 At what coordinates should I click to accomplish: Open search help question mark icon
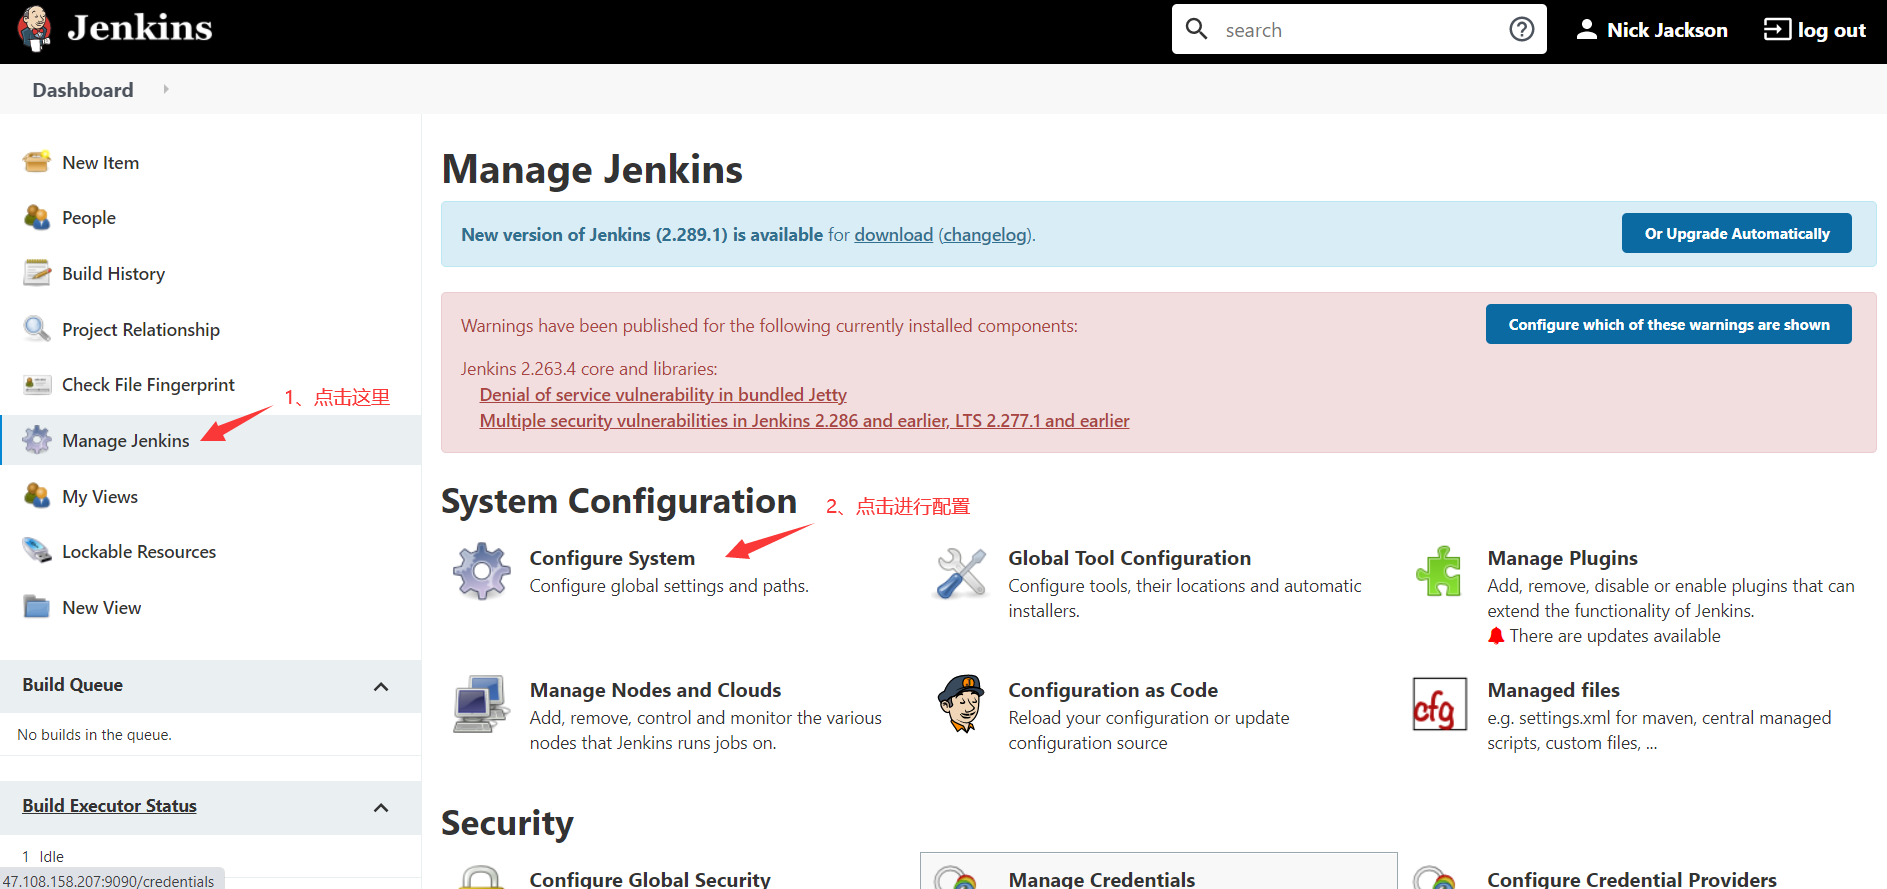coord(1521,29)
